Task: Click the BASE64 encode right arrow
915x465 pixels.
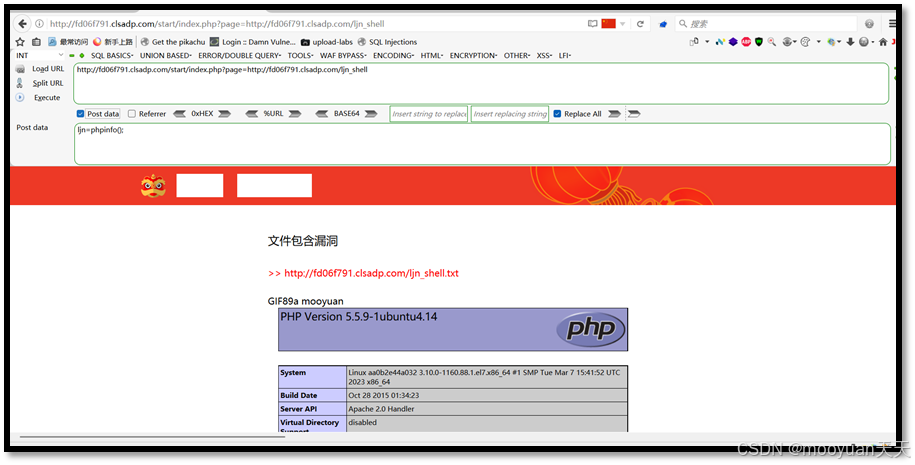Action: point(371,114)
